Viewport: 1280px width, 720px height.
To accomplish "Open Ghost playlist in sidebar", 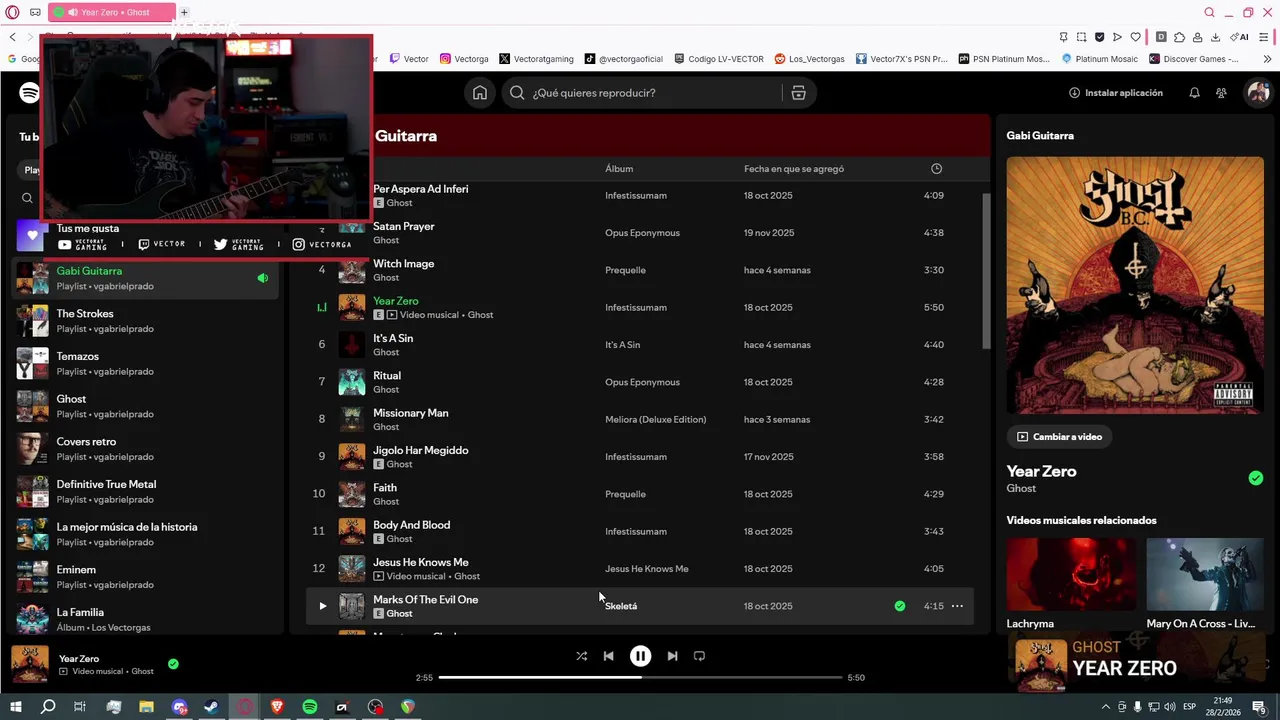I will point(145,406).
